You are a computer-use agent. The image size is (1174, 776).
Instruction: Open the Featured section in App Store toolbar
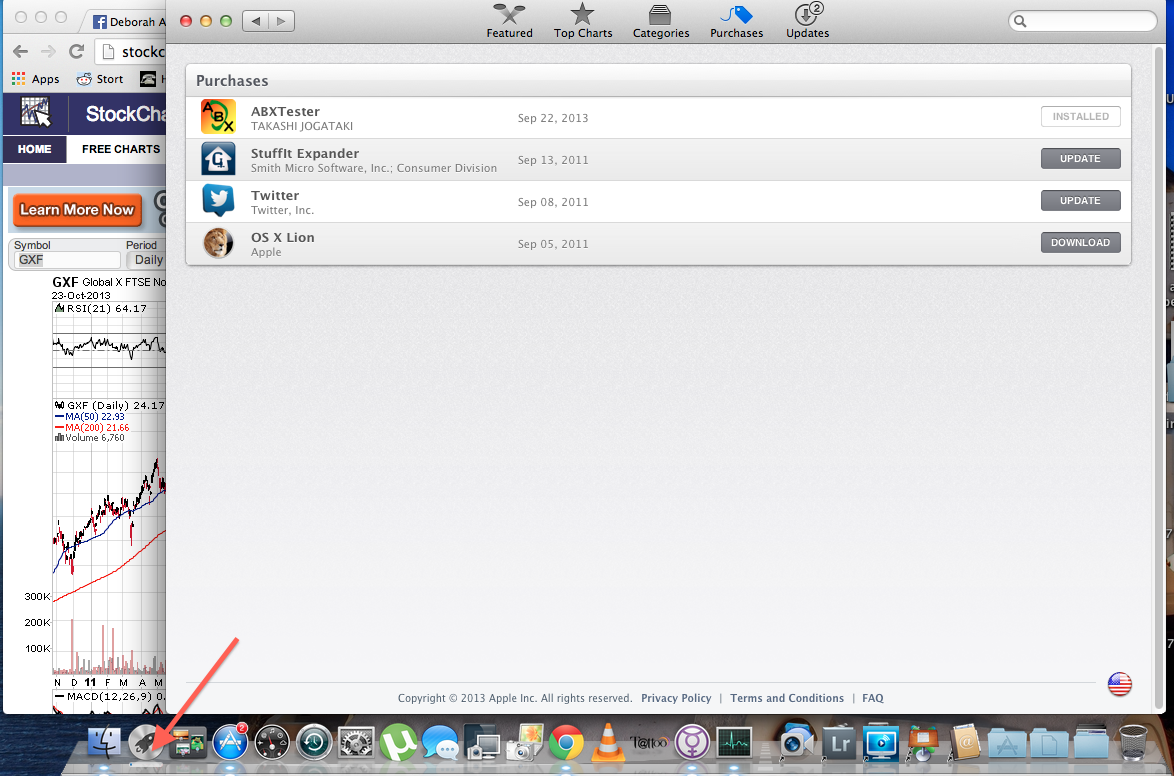[509, 21]
